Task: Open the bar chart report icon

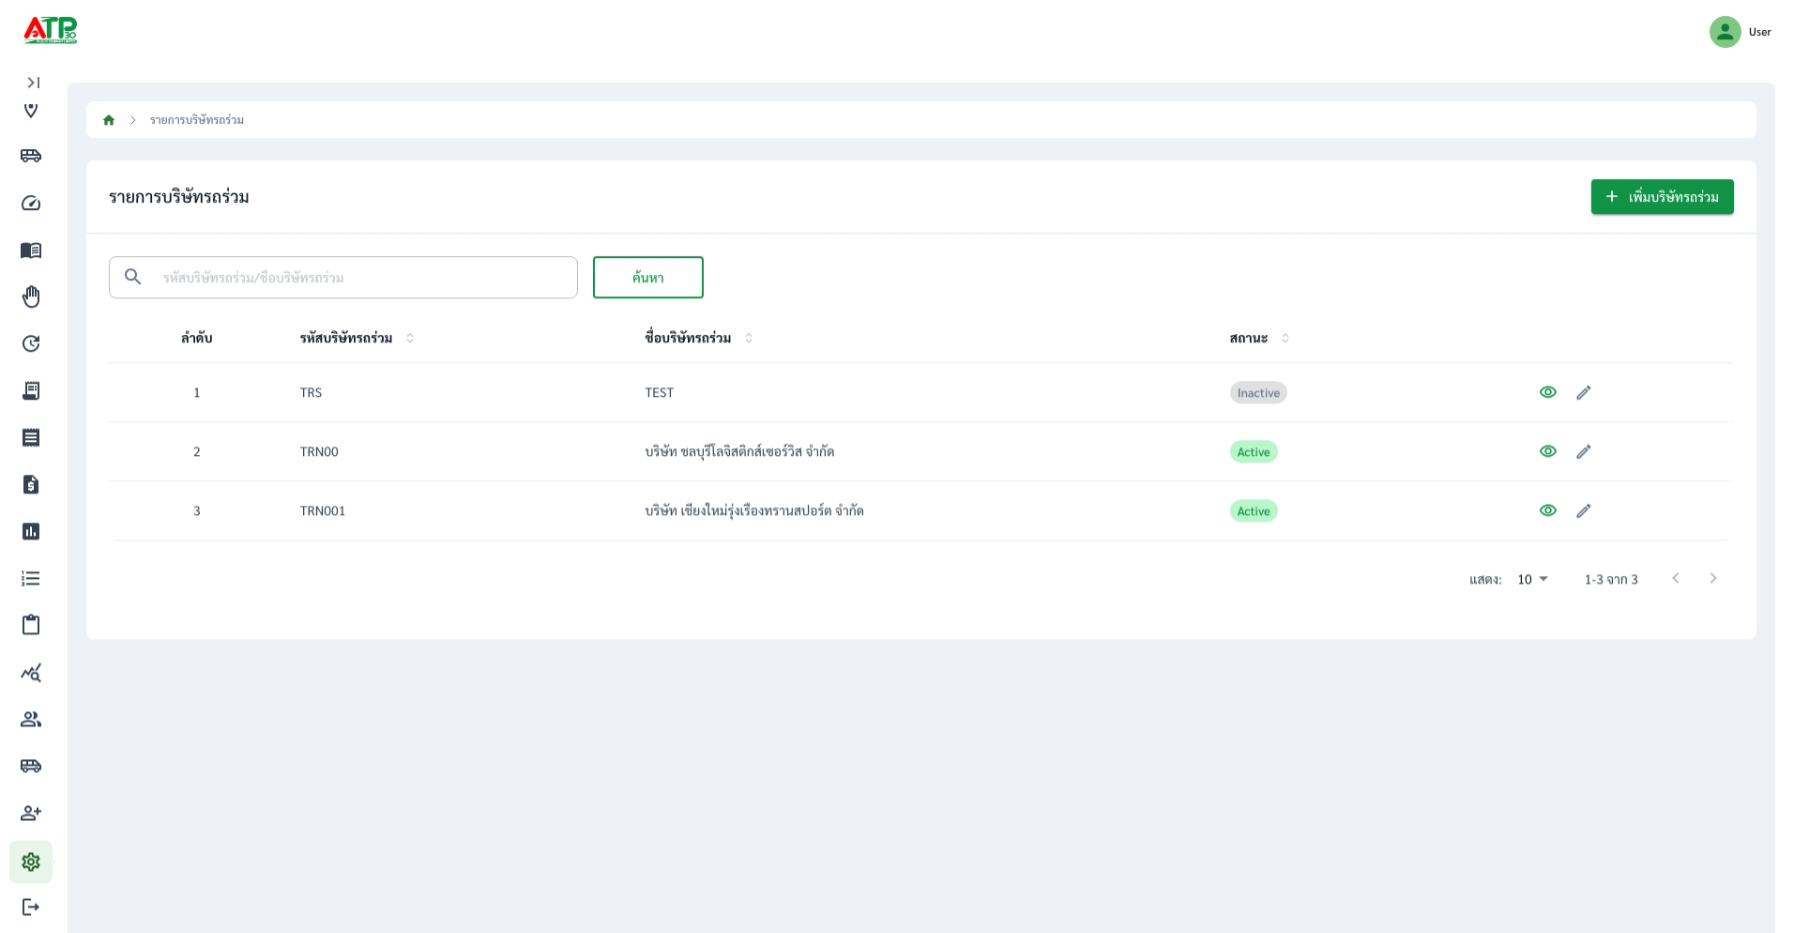Action: pyautogui.click(x=31, y=531)
